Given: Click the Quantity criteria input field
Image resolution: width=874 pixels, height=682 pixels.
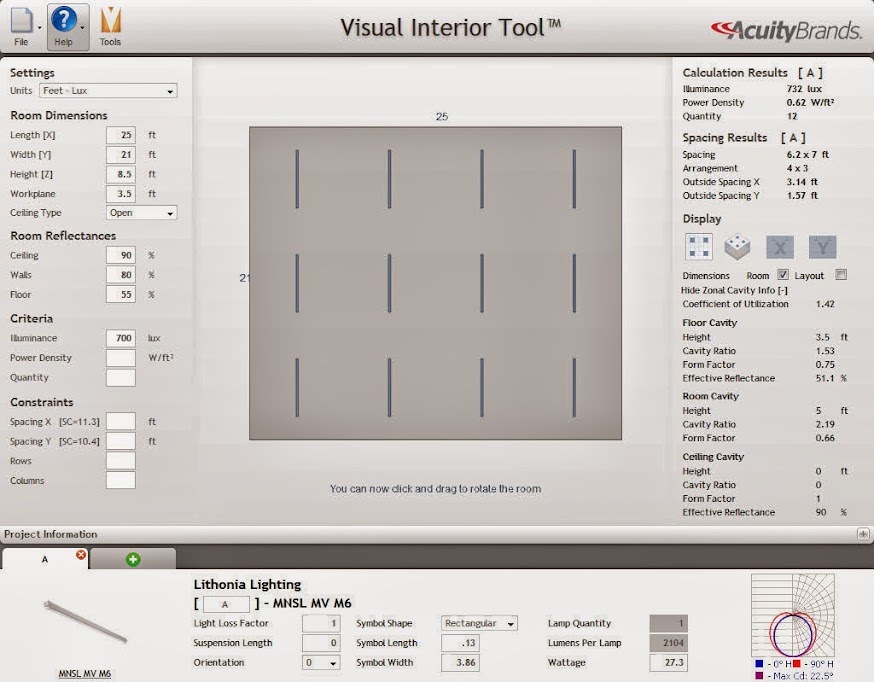Looking at the screenshot, I should (121, 377).
